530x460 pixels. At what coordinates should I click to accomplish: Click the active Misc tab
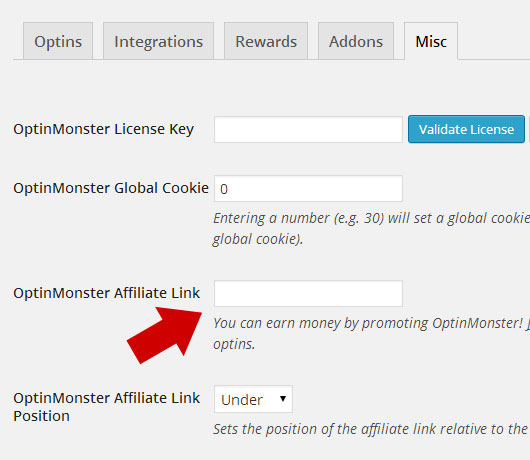tap(431, 41)
